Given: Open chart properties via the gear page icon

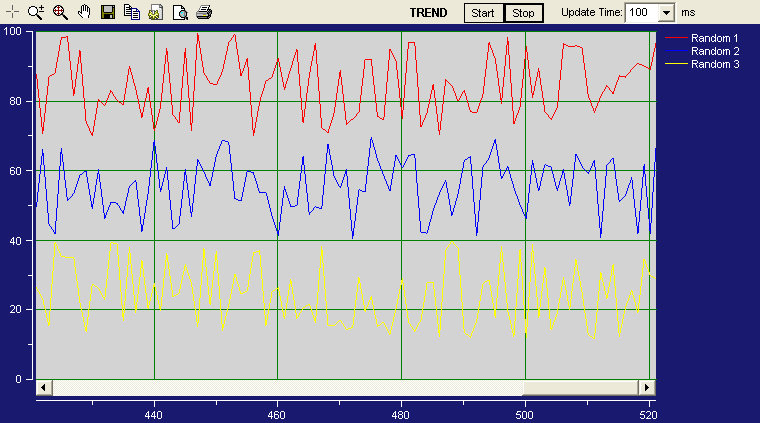Looking at the screenshot, I should coord(156,13).
